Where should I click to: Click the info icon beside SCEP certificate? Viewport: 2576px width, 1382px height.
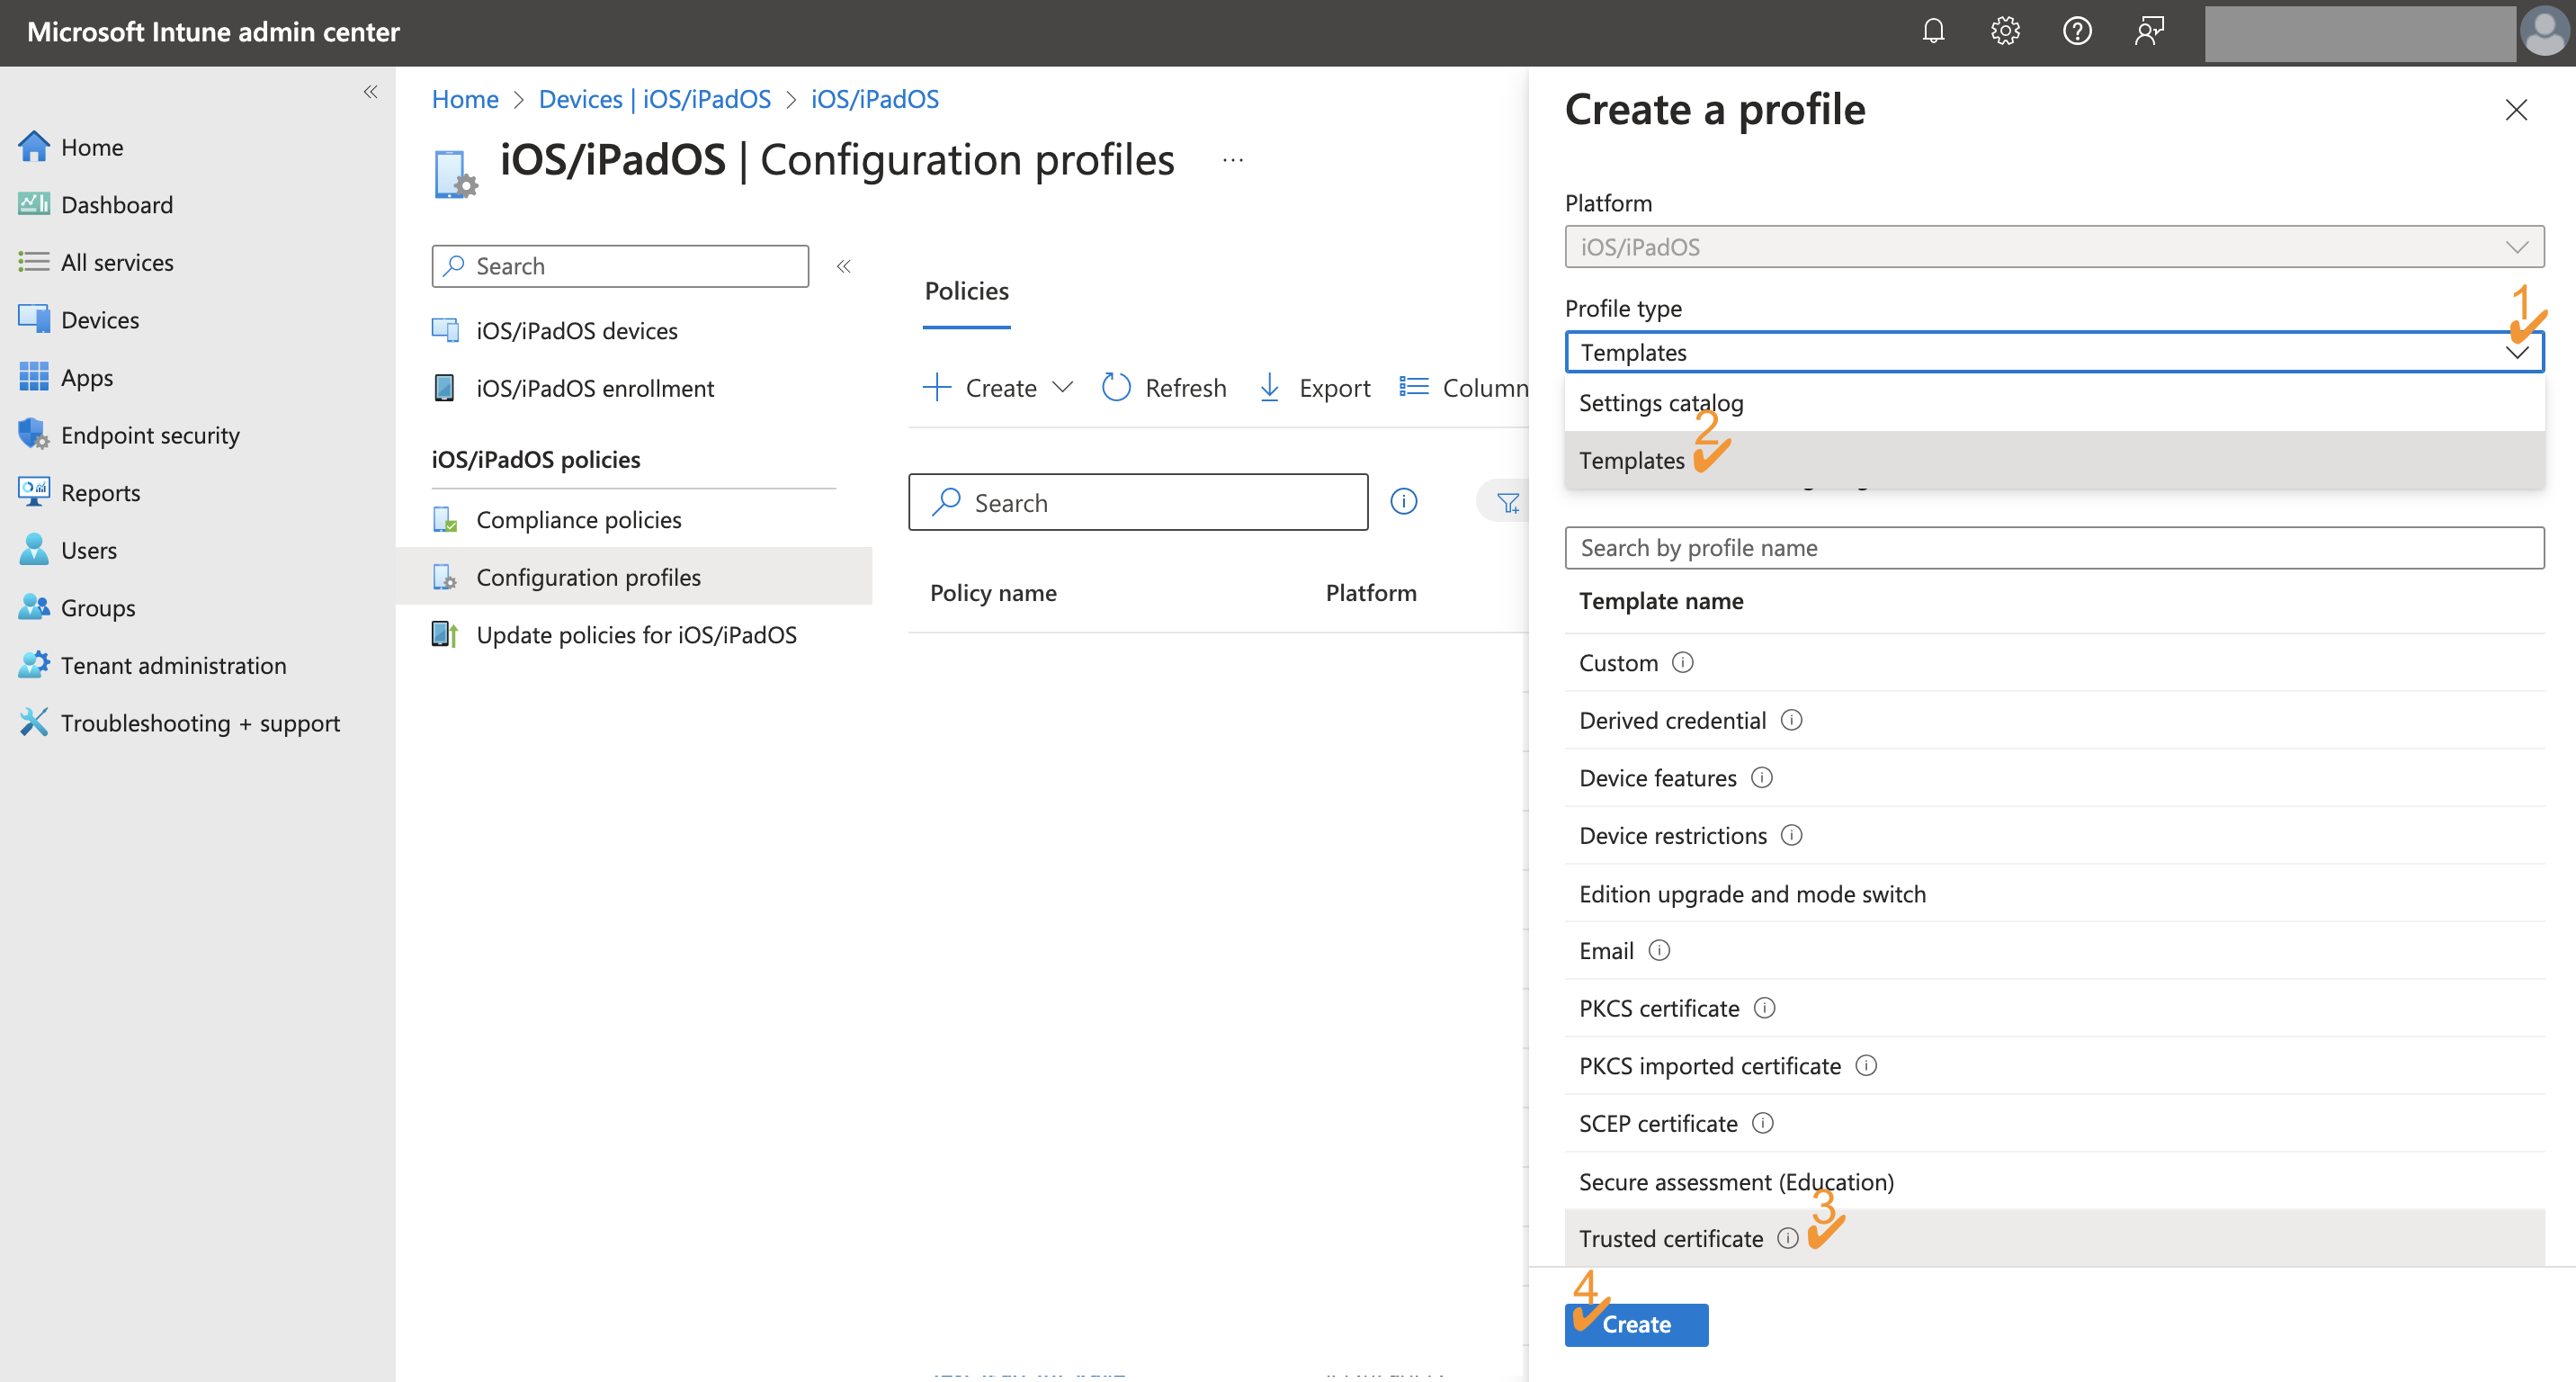[1763, 1123]
